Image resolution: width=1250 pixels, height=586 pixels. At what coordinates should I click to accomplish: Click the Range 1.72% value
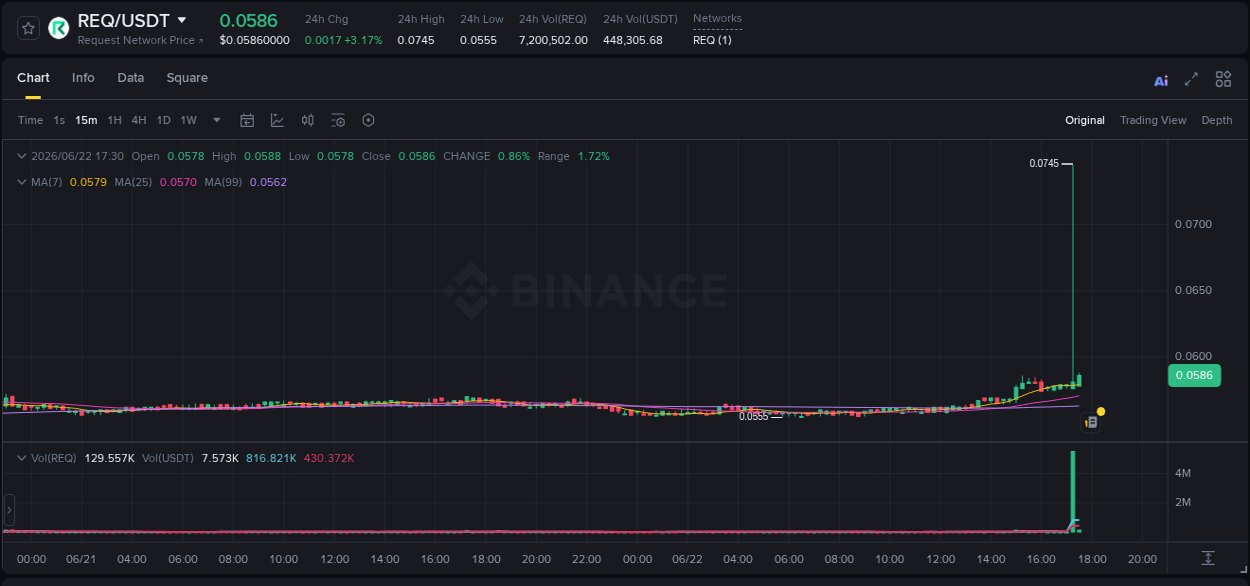point(594,156)
